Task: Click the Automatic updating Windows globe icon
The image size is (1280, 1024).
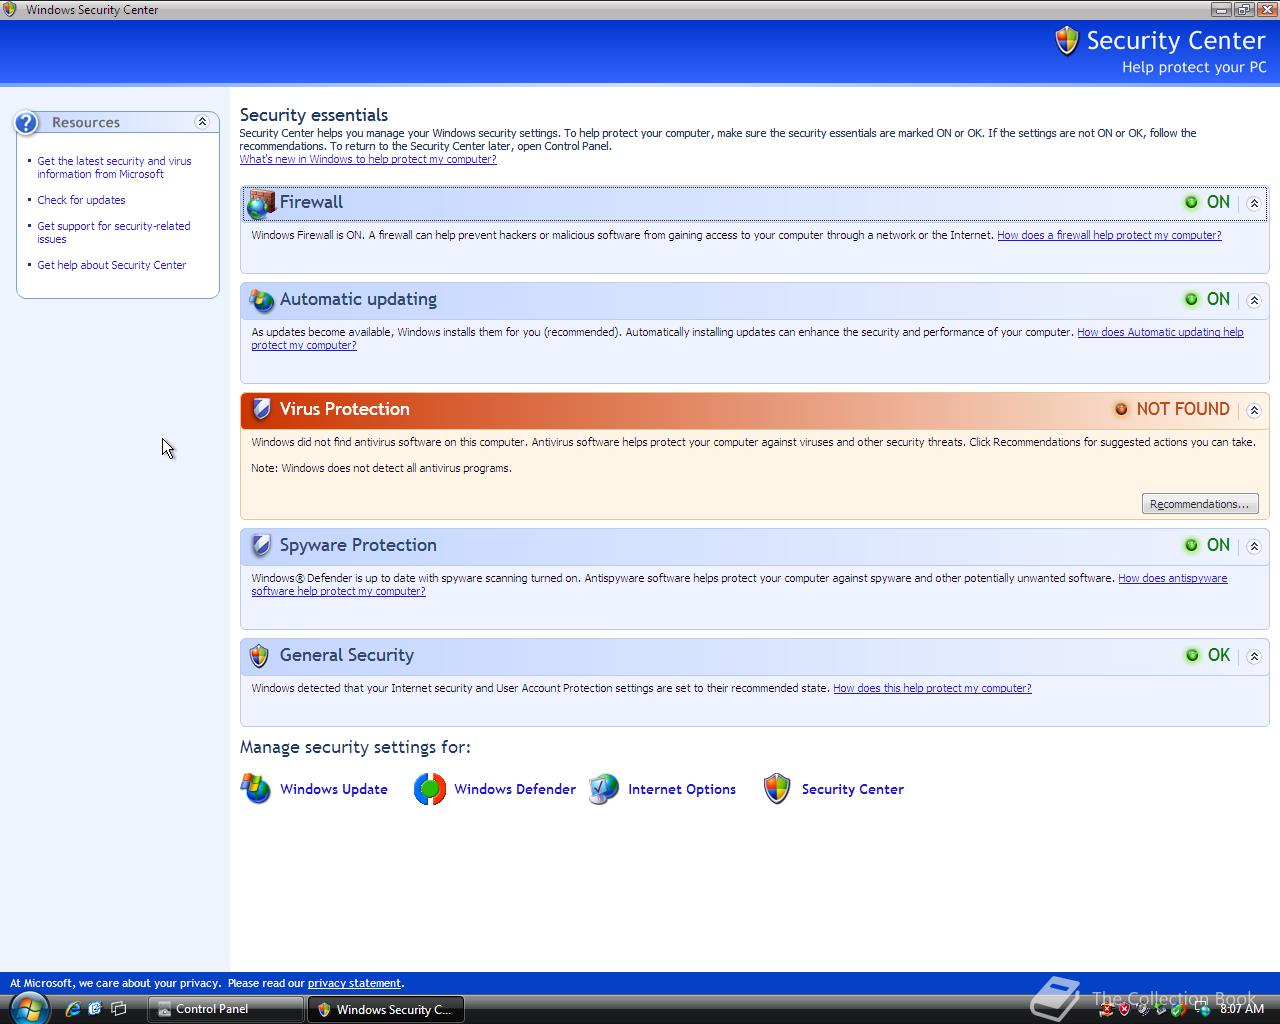Action: [x=261, y=300]
